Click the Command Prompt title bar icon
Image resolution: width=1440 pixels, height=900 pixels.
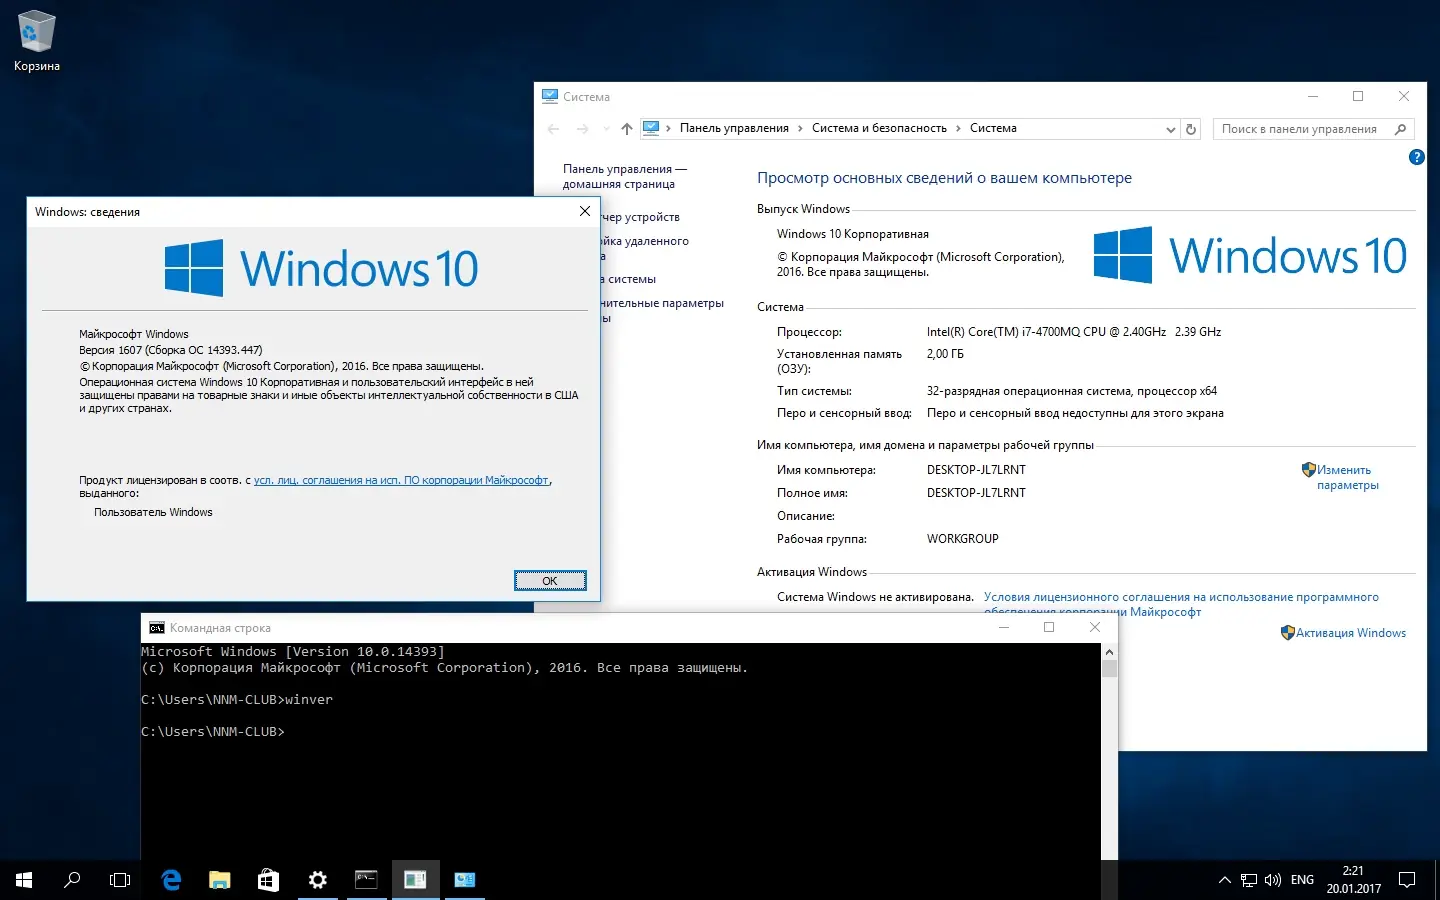[157, 628]
